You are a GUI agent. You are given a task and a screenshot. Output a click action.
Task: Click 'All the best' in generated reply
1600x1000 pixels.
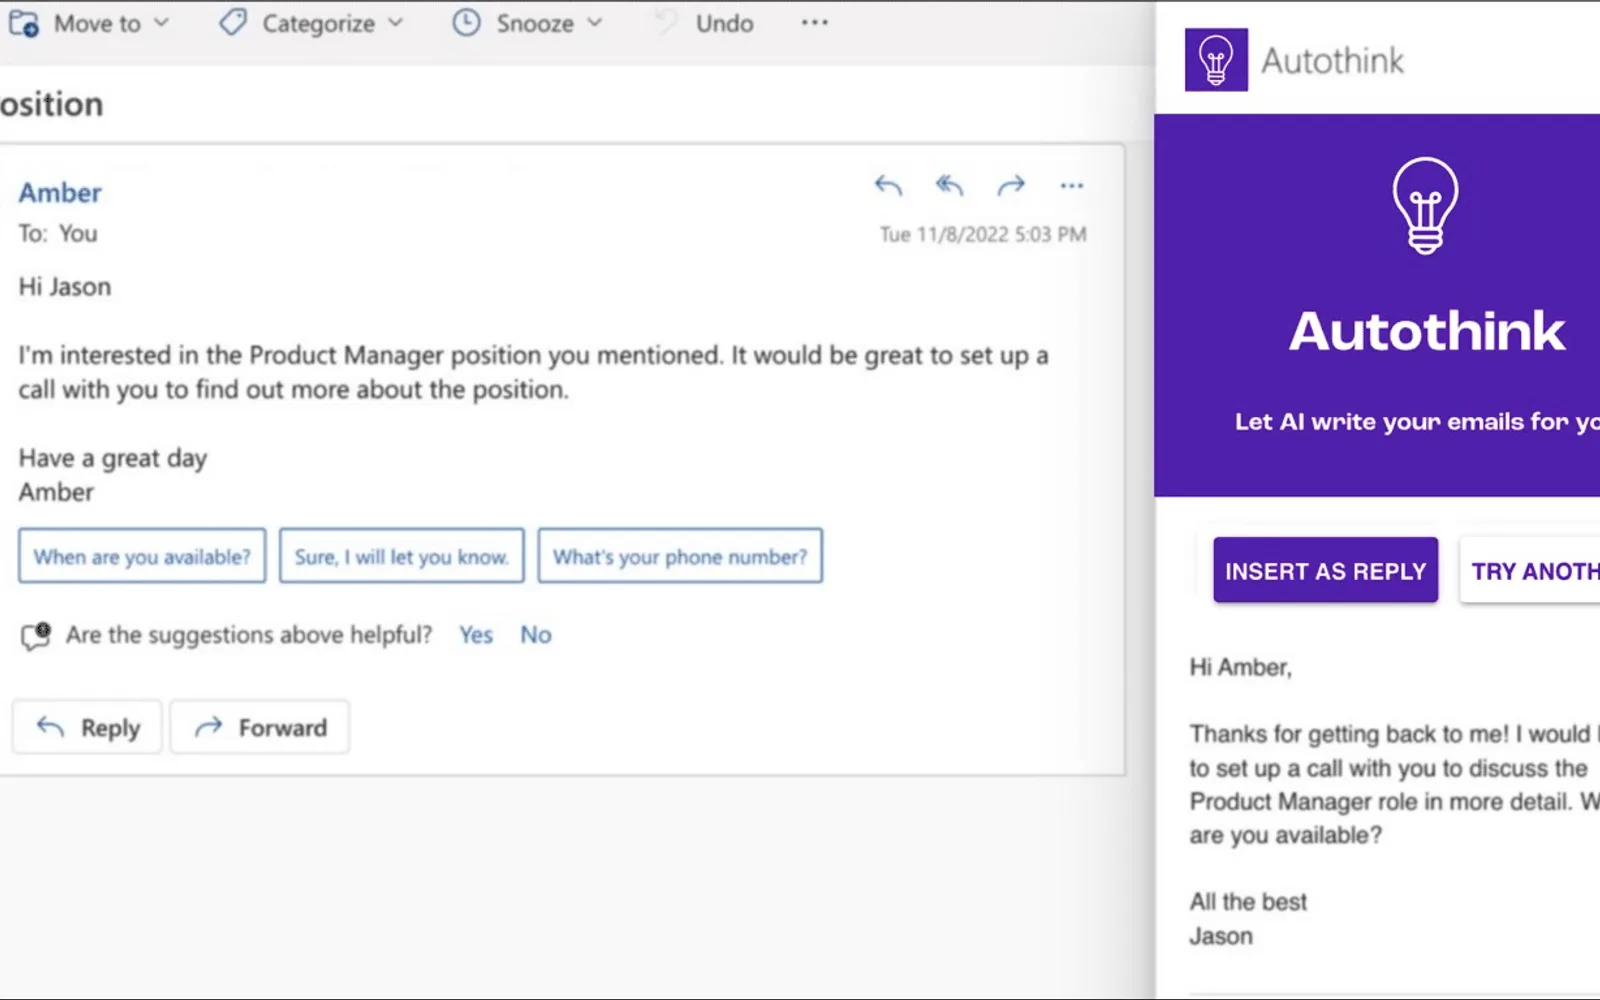[x=1248, y=902]
